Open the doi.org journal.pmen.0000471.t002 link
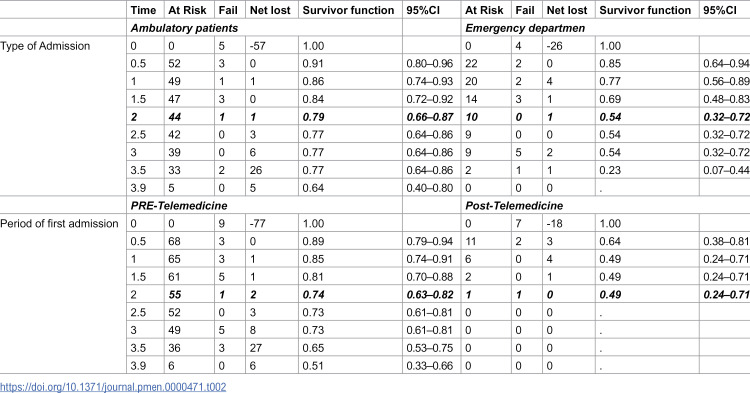This screenshot has width=750, height=393. pos(113,386)
